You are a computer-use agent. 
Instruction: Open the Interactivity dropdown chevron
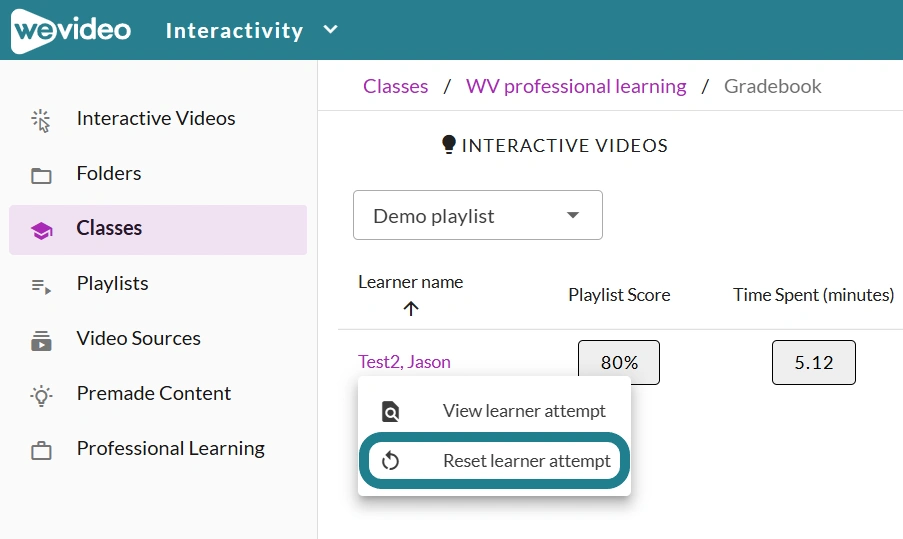[x=331, y=29]
